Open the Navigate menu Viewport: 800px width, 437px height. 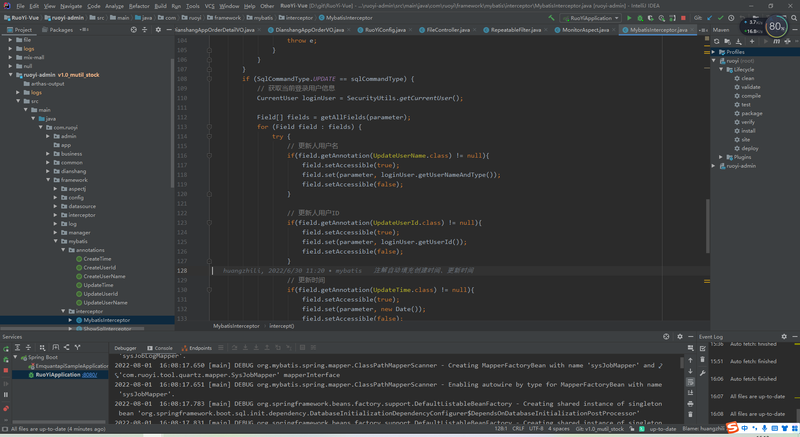click(x=71, y=6)
